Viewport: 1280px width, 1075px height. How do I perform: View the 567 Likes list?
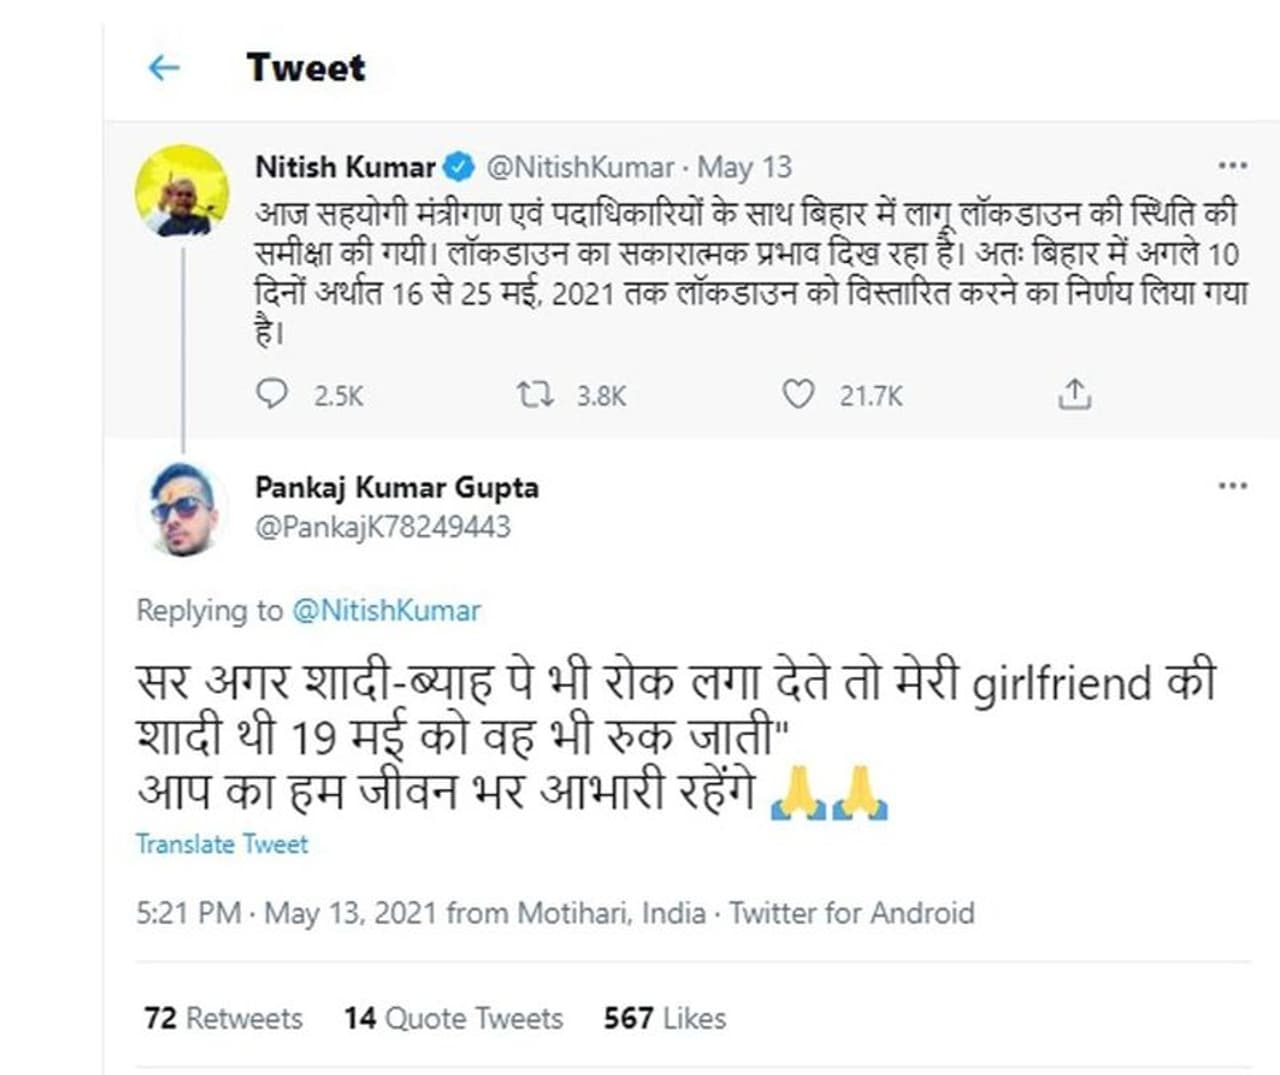click(664, 1018)
